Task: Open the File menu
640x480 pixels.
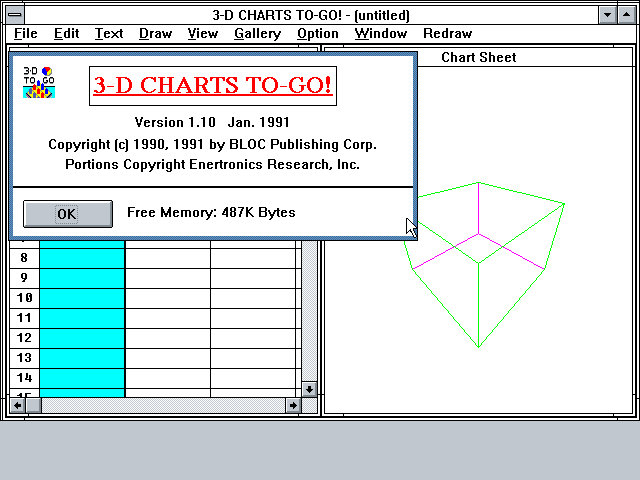Action: click(26, 33)
